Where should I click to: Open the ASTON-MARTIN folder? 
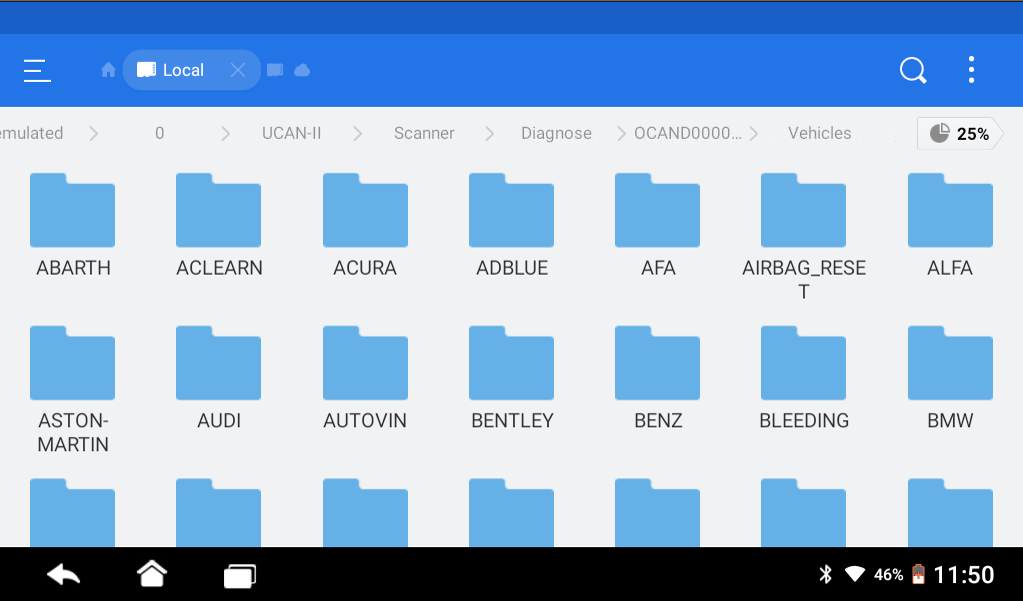(x=73, y=390)
